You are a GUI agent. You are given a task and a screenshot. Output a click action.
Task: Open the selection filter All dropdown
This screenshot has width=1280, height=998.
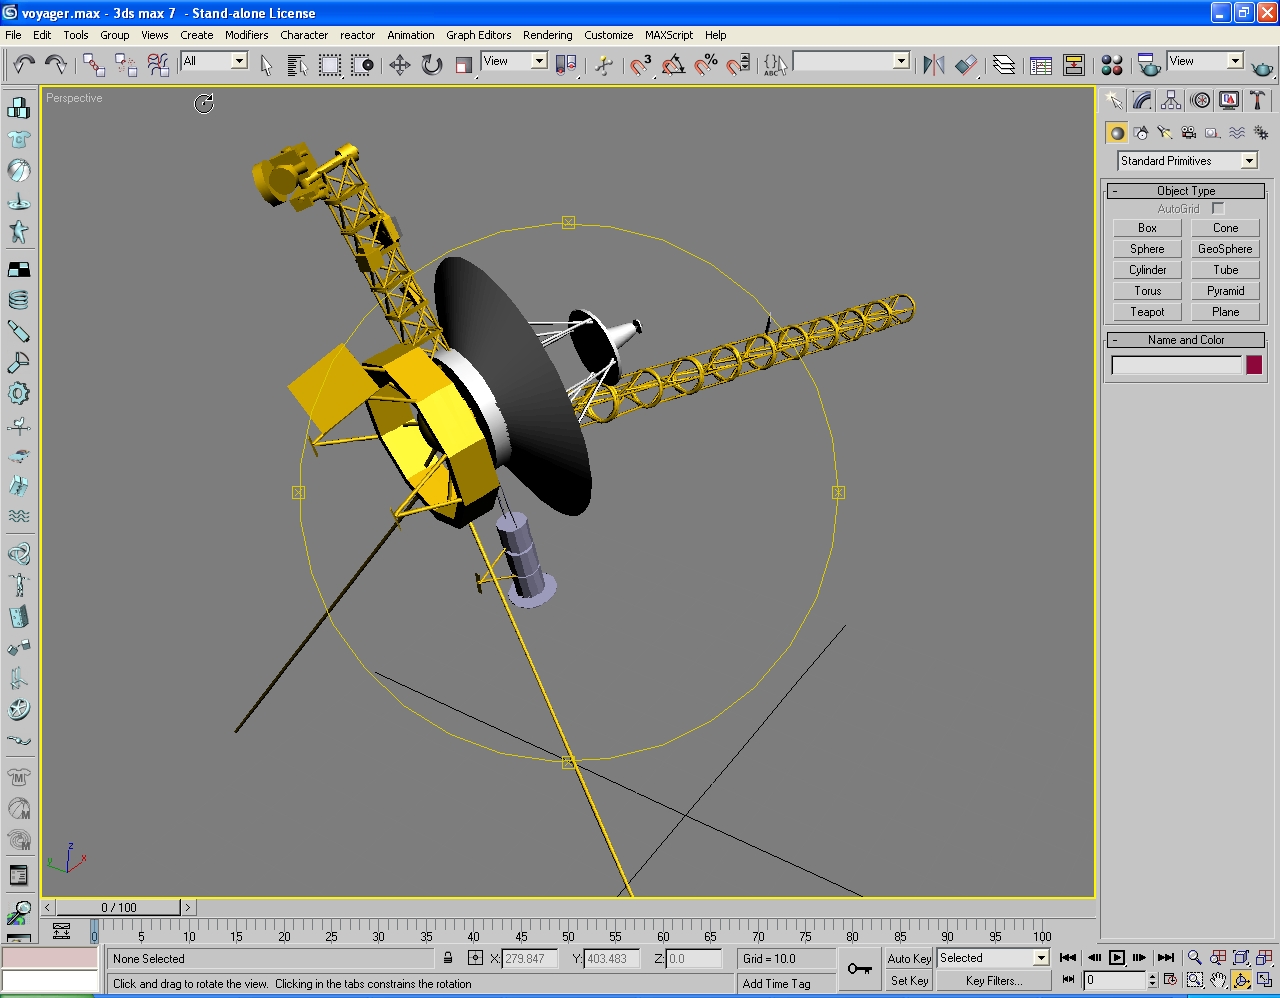239,61
